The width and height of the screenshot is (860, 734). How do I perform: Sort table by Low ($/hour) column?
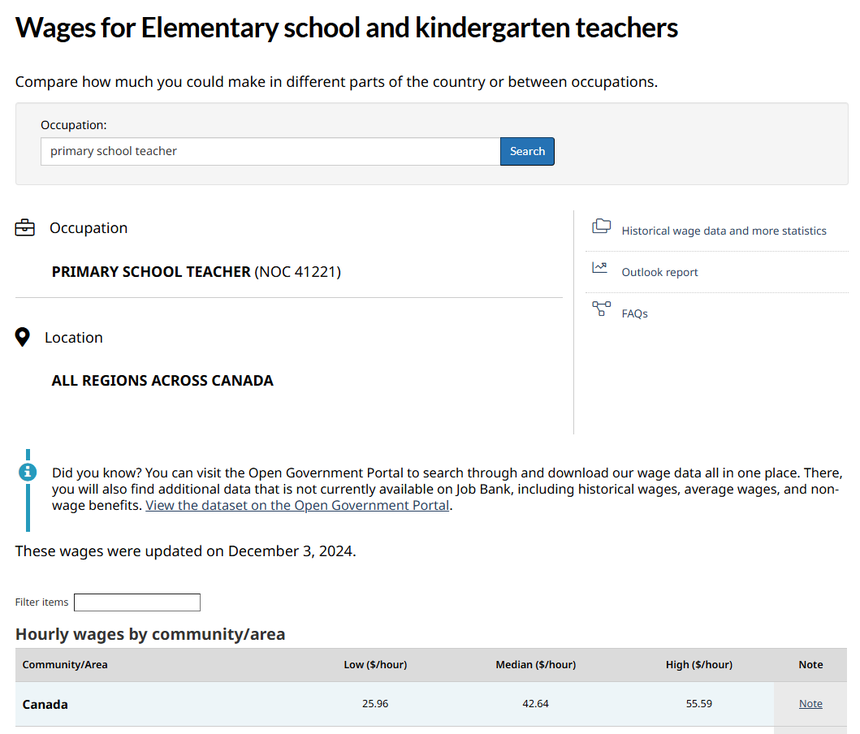pyautogui.click(x=375, y=665)
